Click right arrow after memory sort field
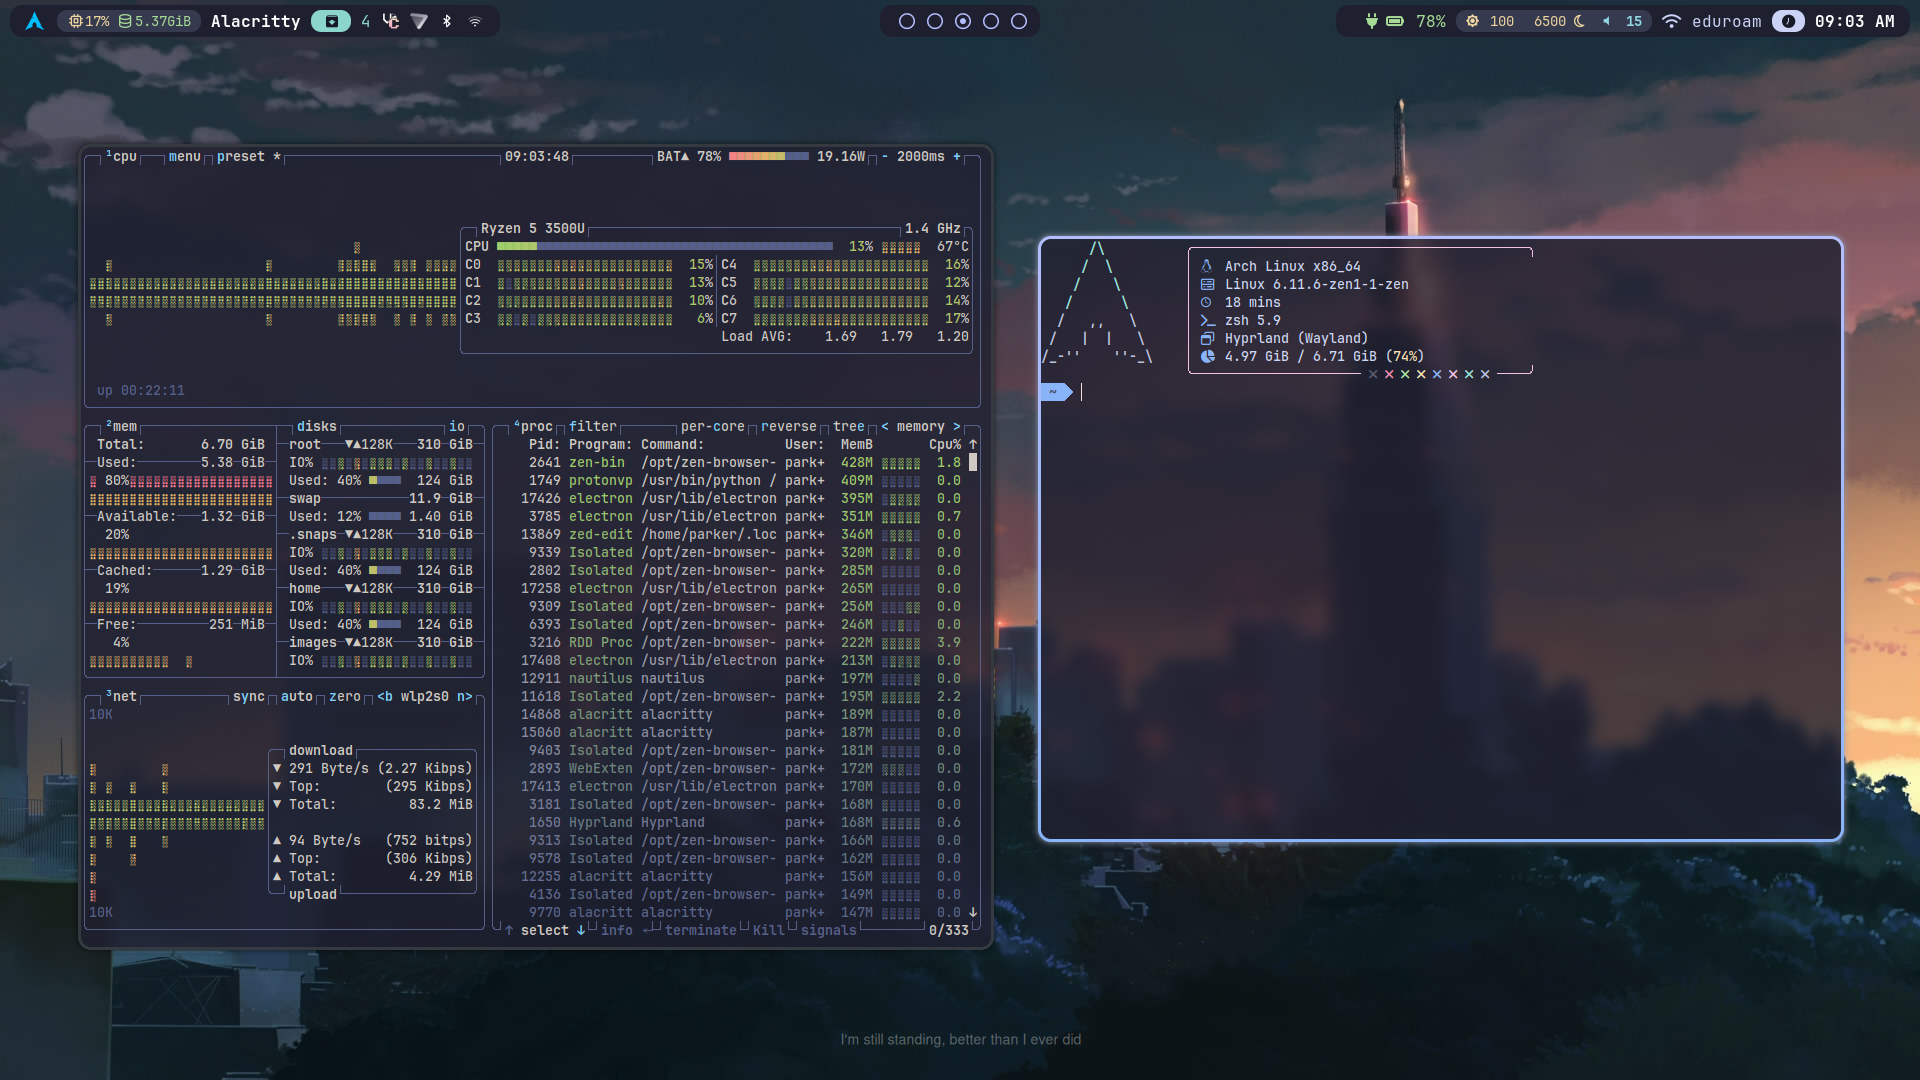The height and width of the screenshot is (1080, 1920). 957,426
